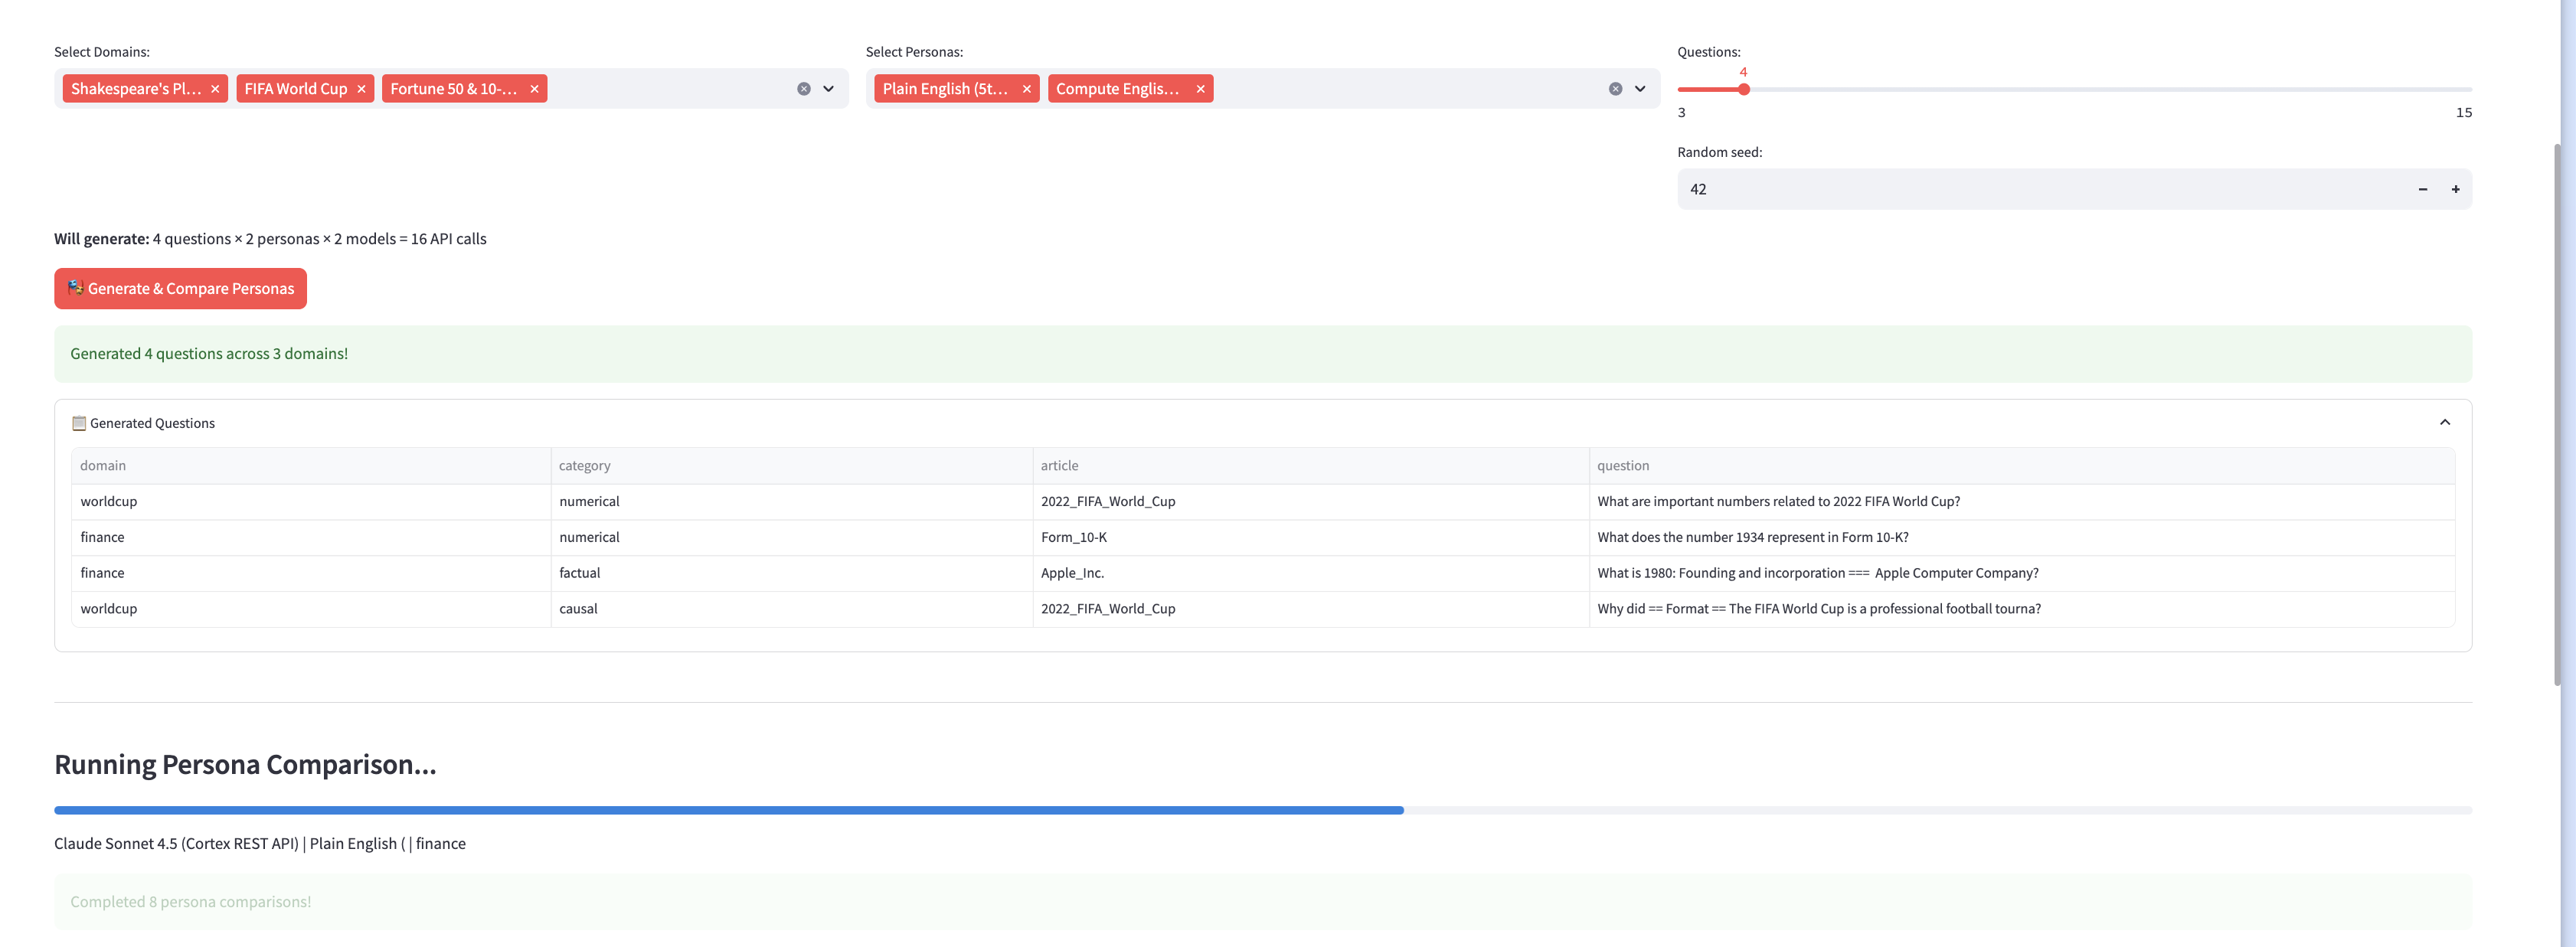Screen dimensions: 2576x947
Task: Clear all selected domains
Action: tap(803, 89)
